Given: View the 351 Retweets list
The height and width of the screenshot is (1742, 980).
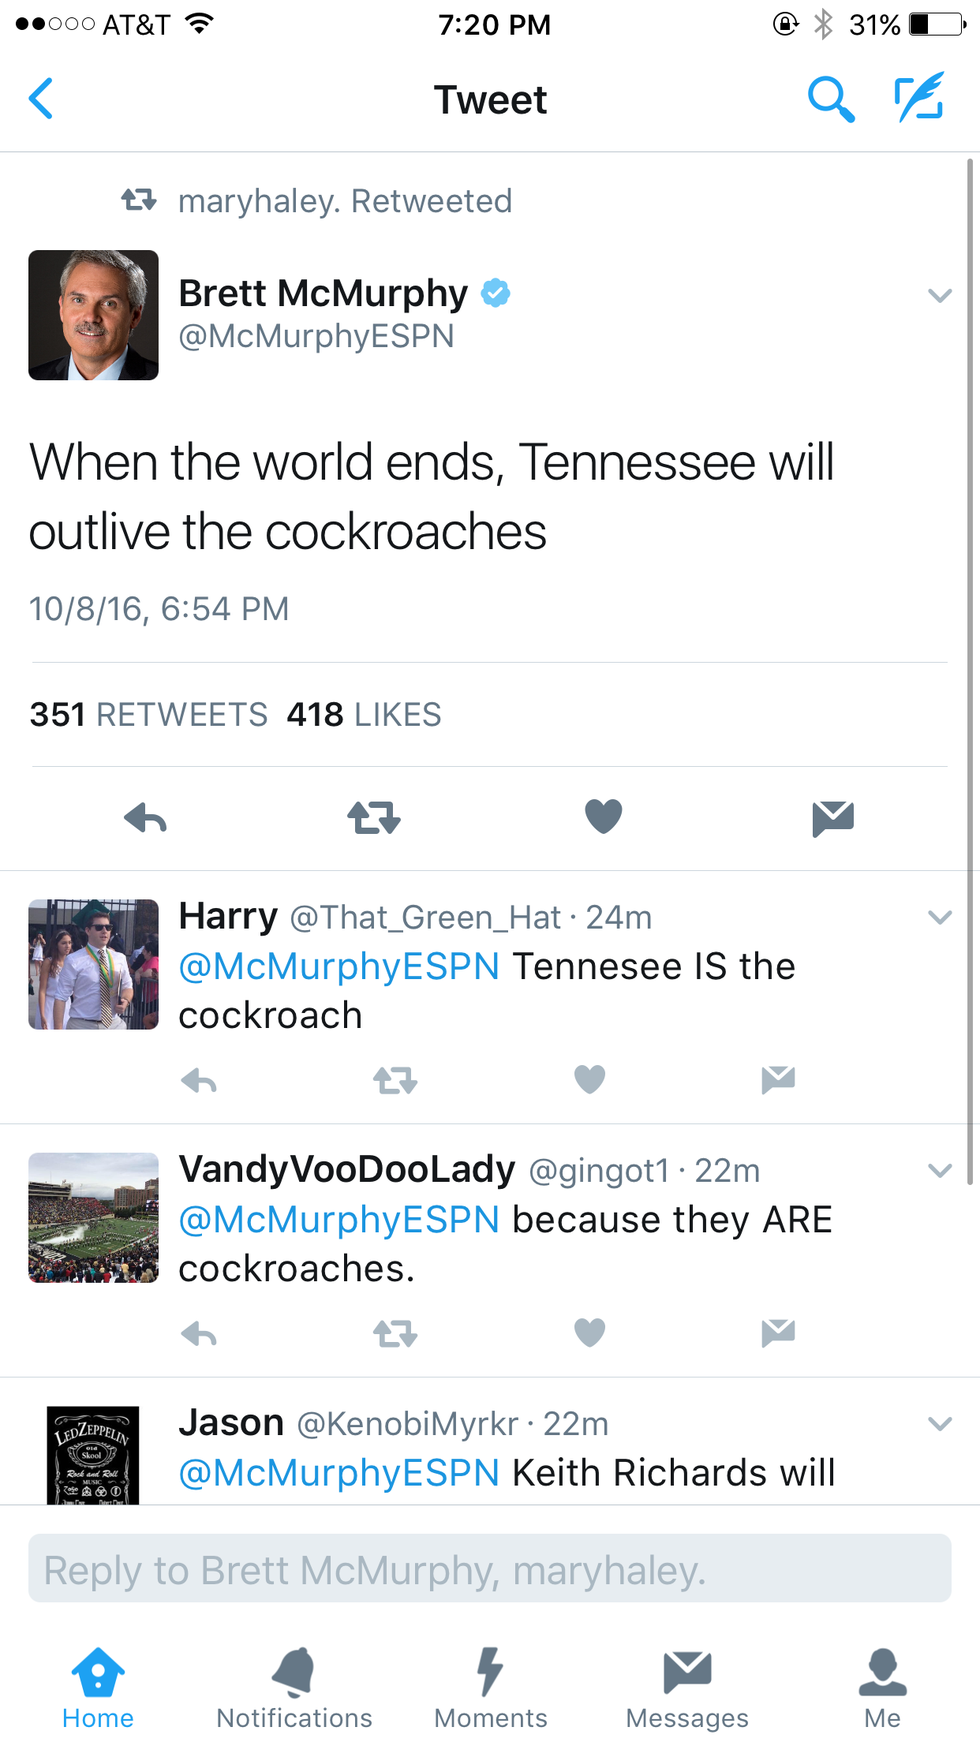Looking at the screenshot, I should [x=149, y=714].
